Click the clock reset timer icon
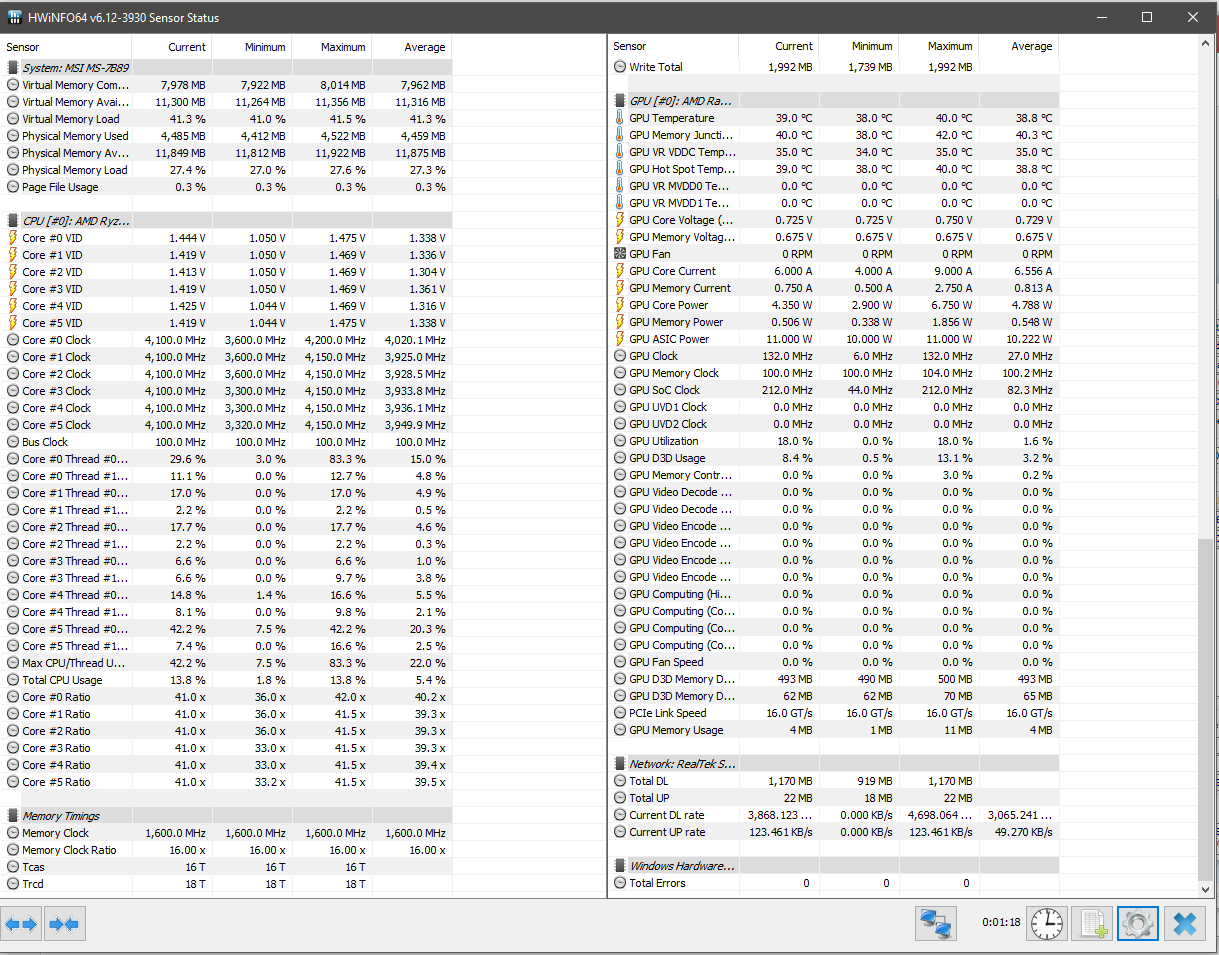Screen dimensions: 1219x955 tap(1047, 923)
